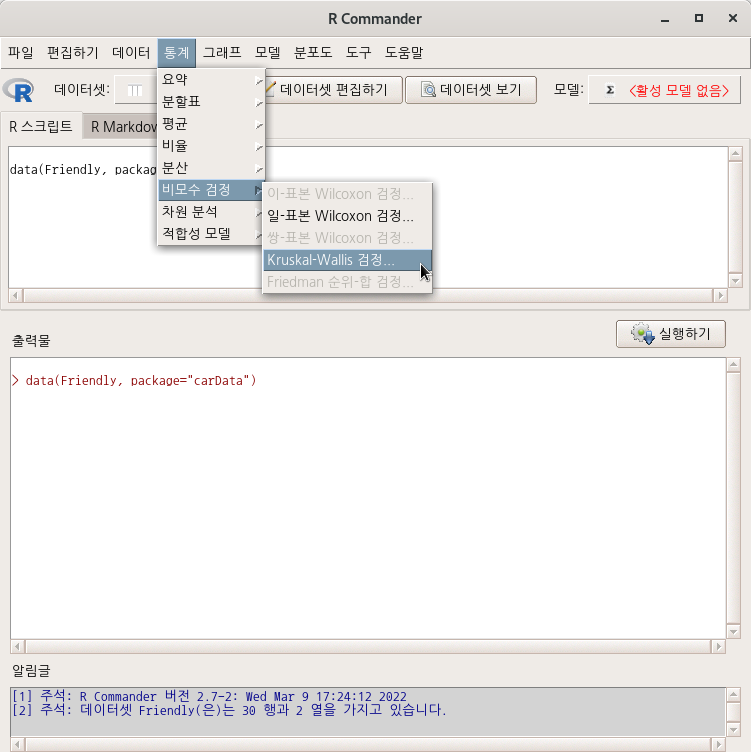Image resolution: width=751 pixels, height=752 pixels.
Task: Expand the 적합성 모델 submenu
Action: click(211, 234)
